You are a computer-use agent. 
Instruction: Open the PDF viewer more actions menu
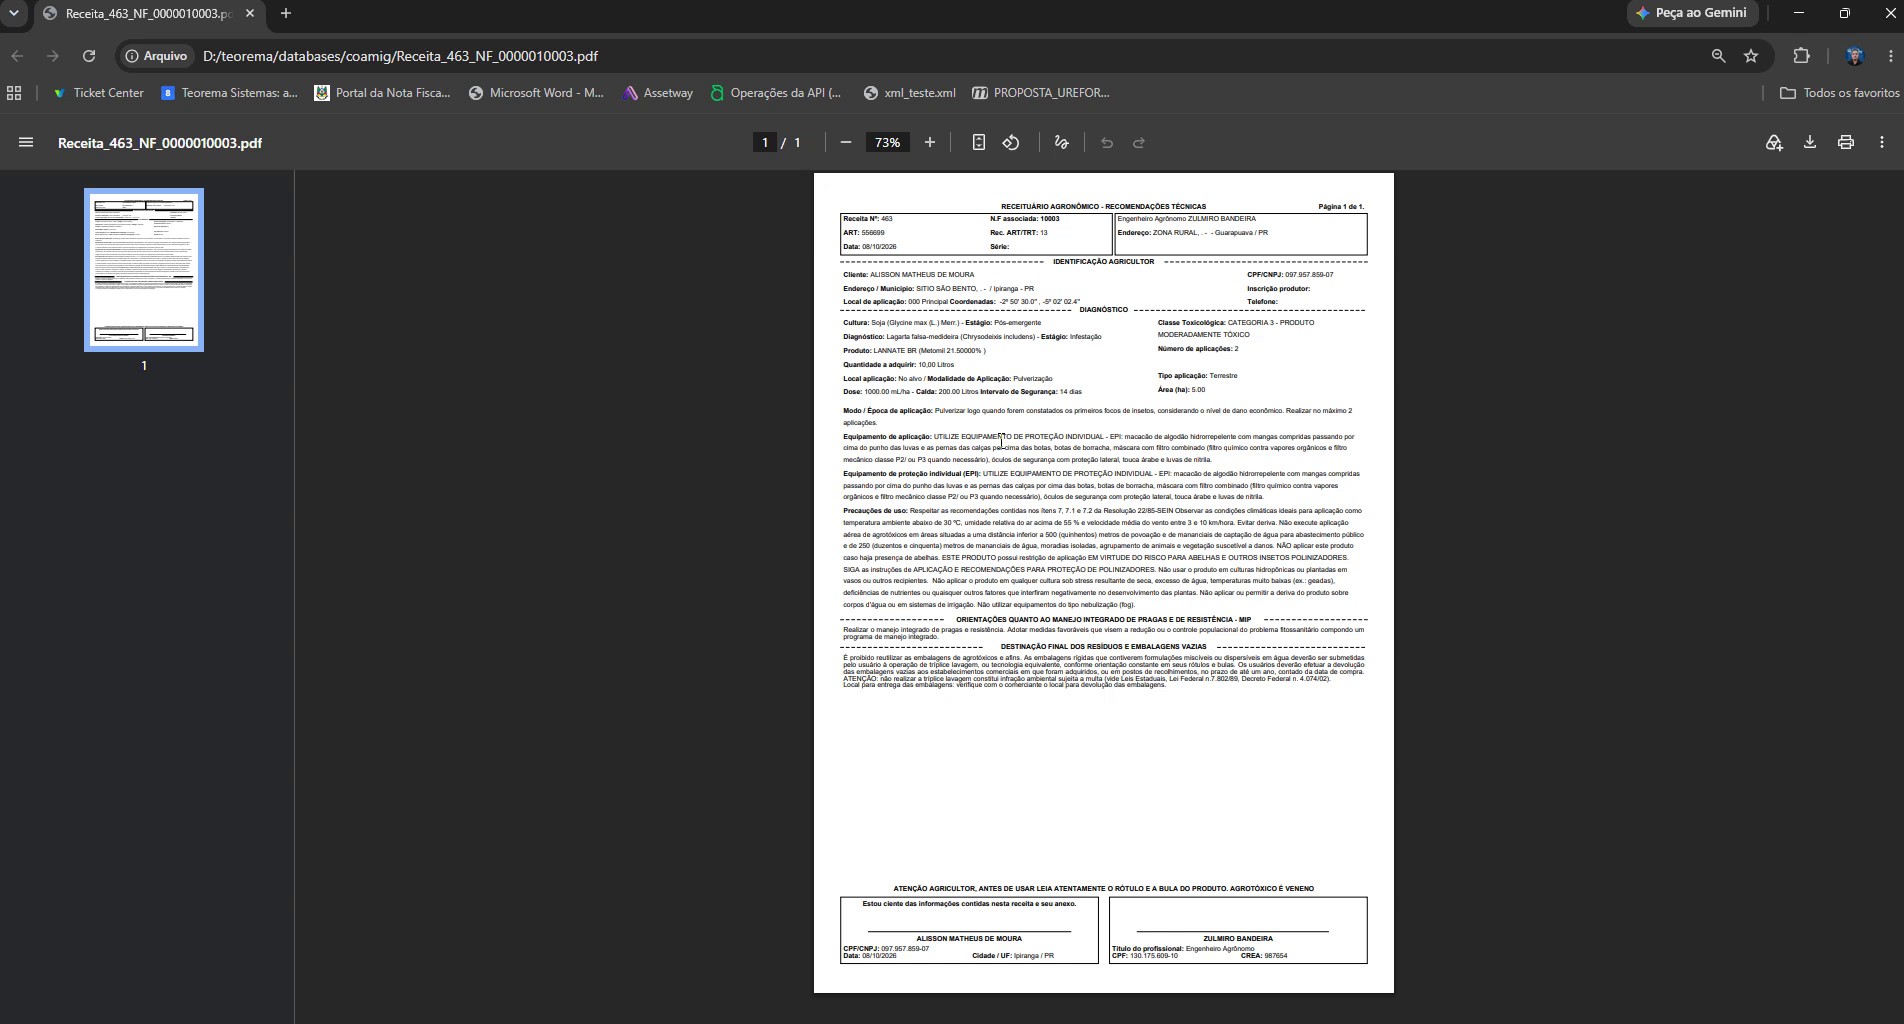coord(1882,143)
